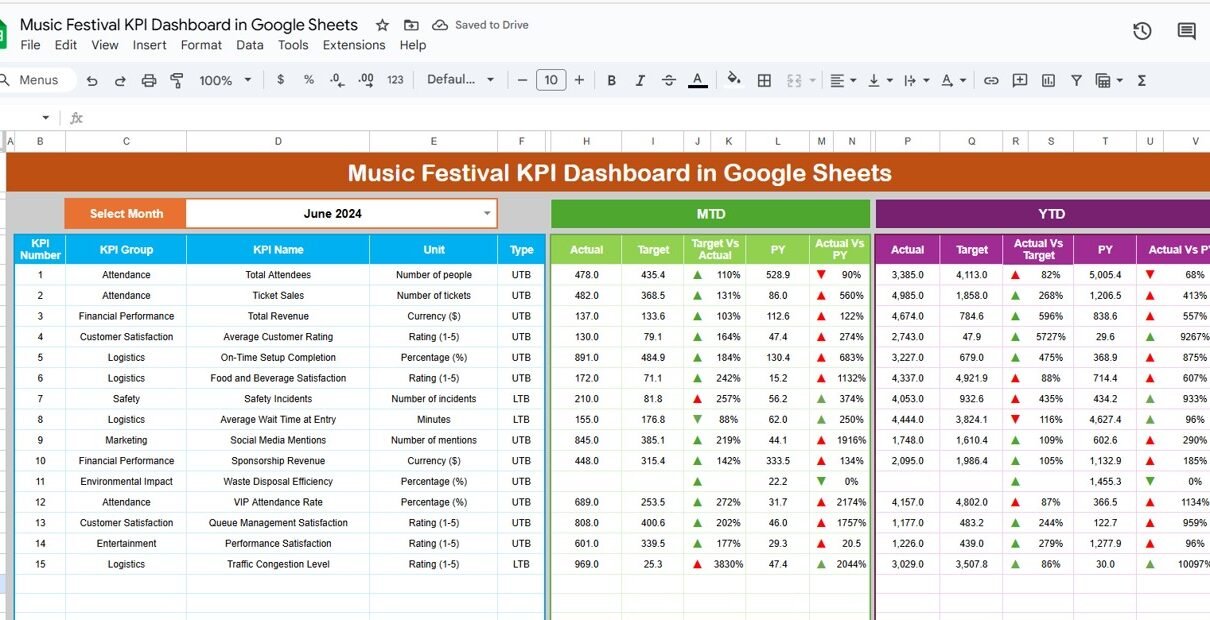Open the Insert menu
The image size is (1210, 620).
(150, 45)
